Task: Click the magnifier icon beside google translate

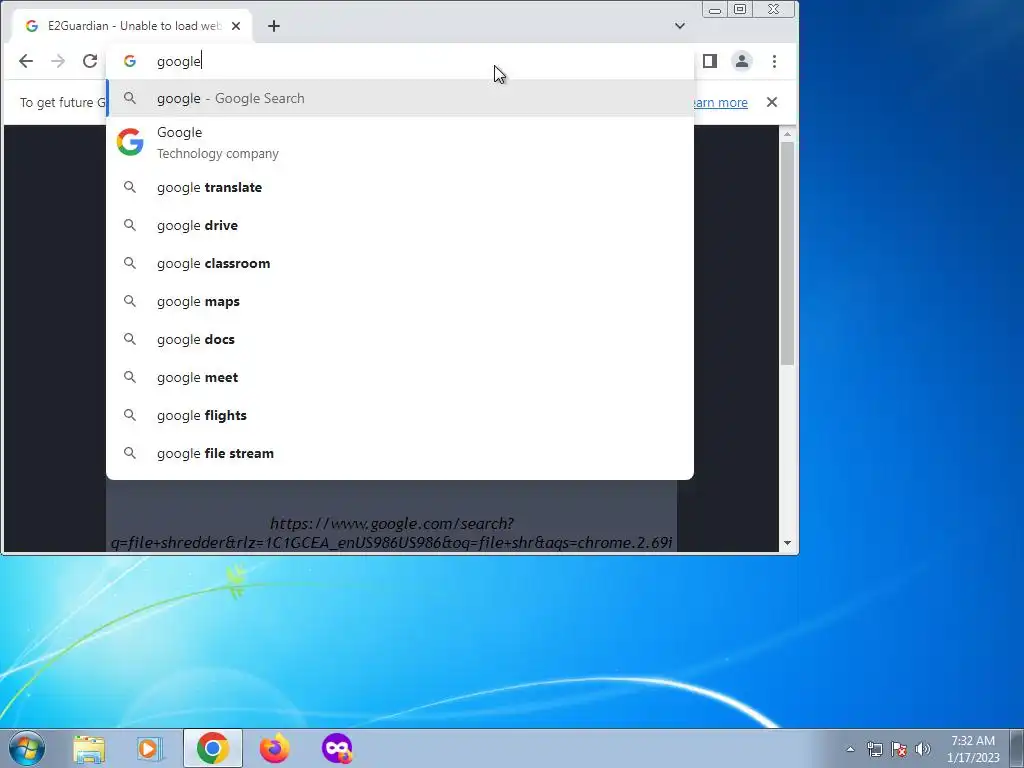Action: 130,187
